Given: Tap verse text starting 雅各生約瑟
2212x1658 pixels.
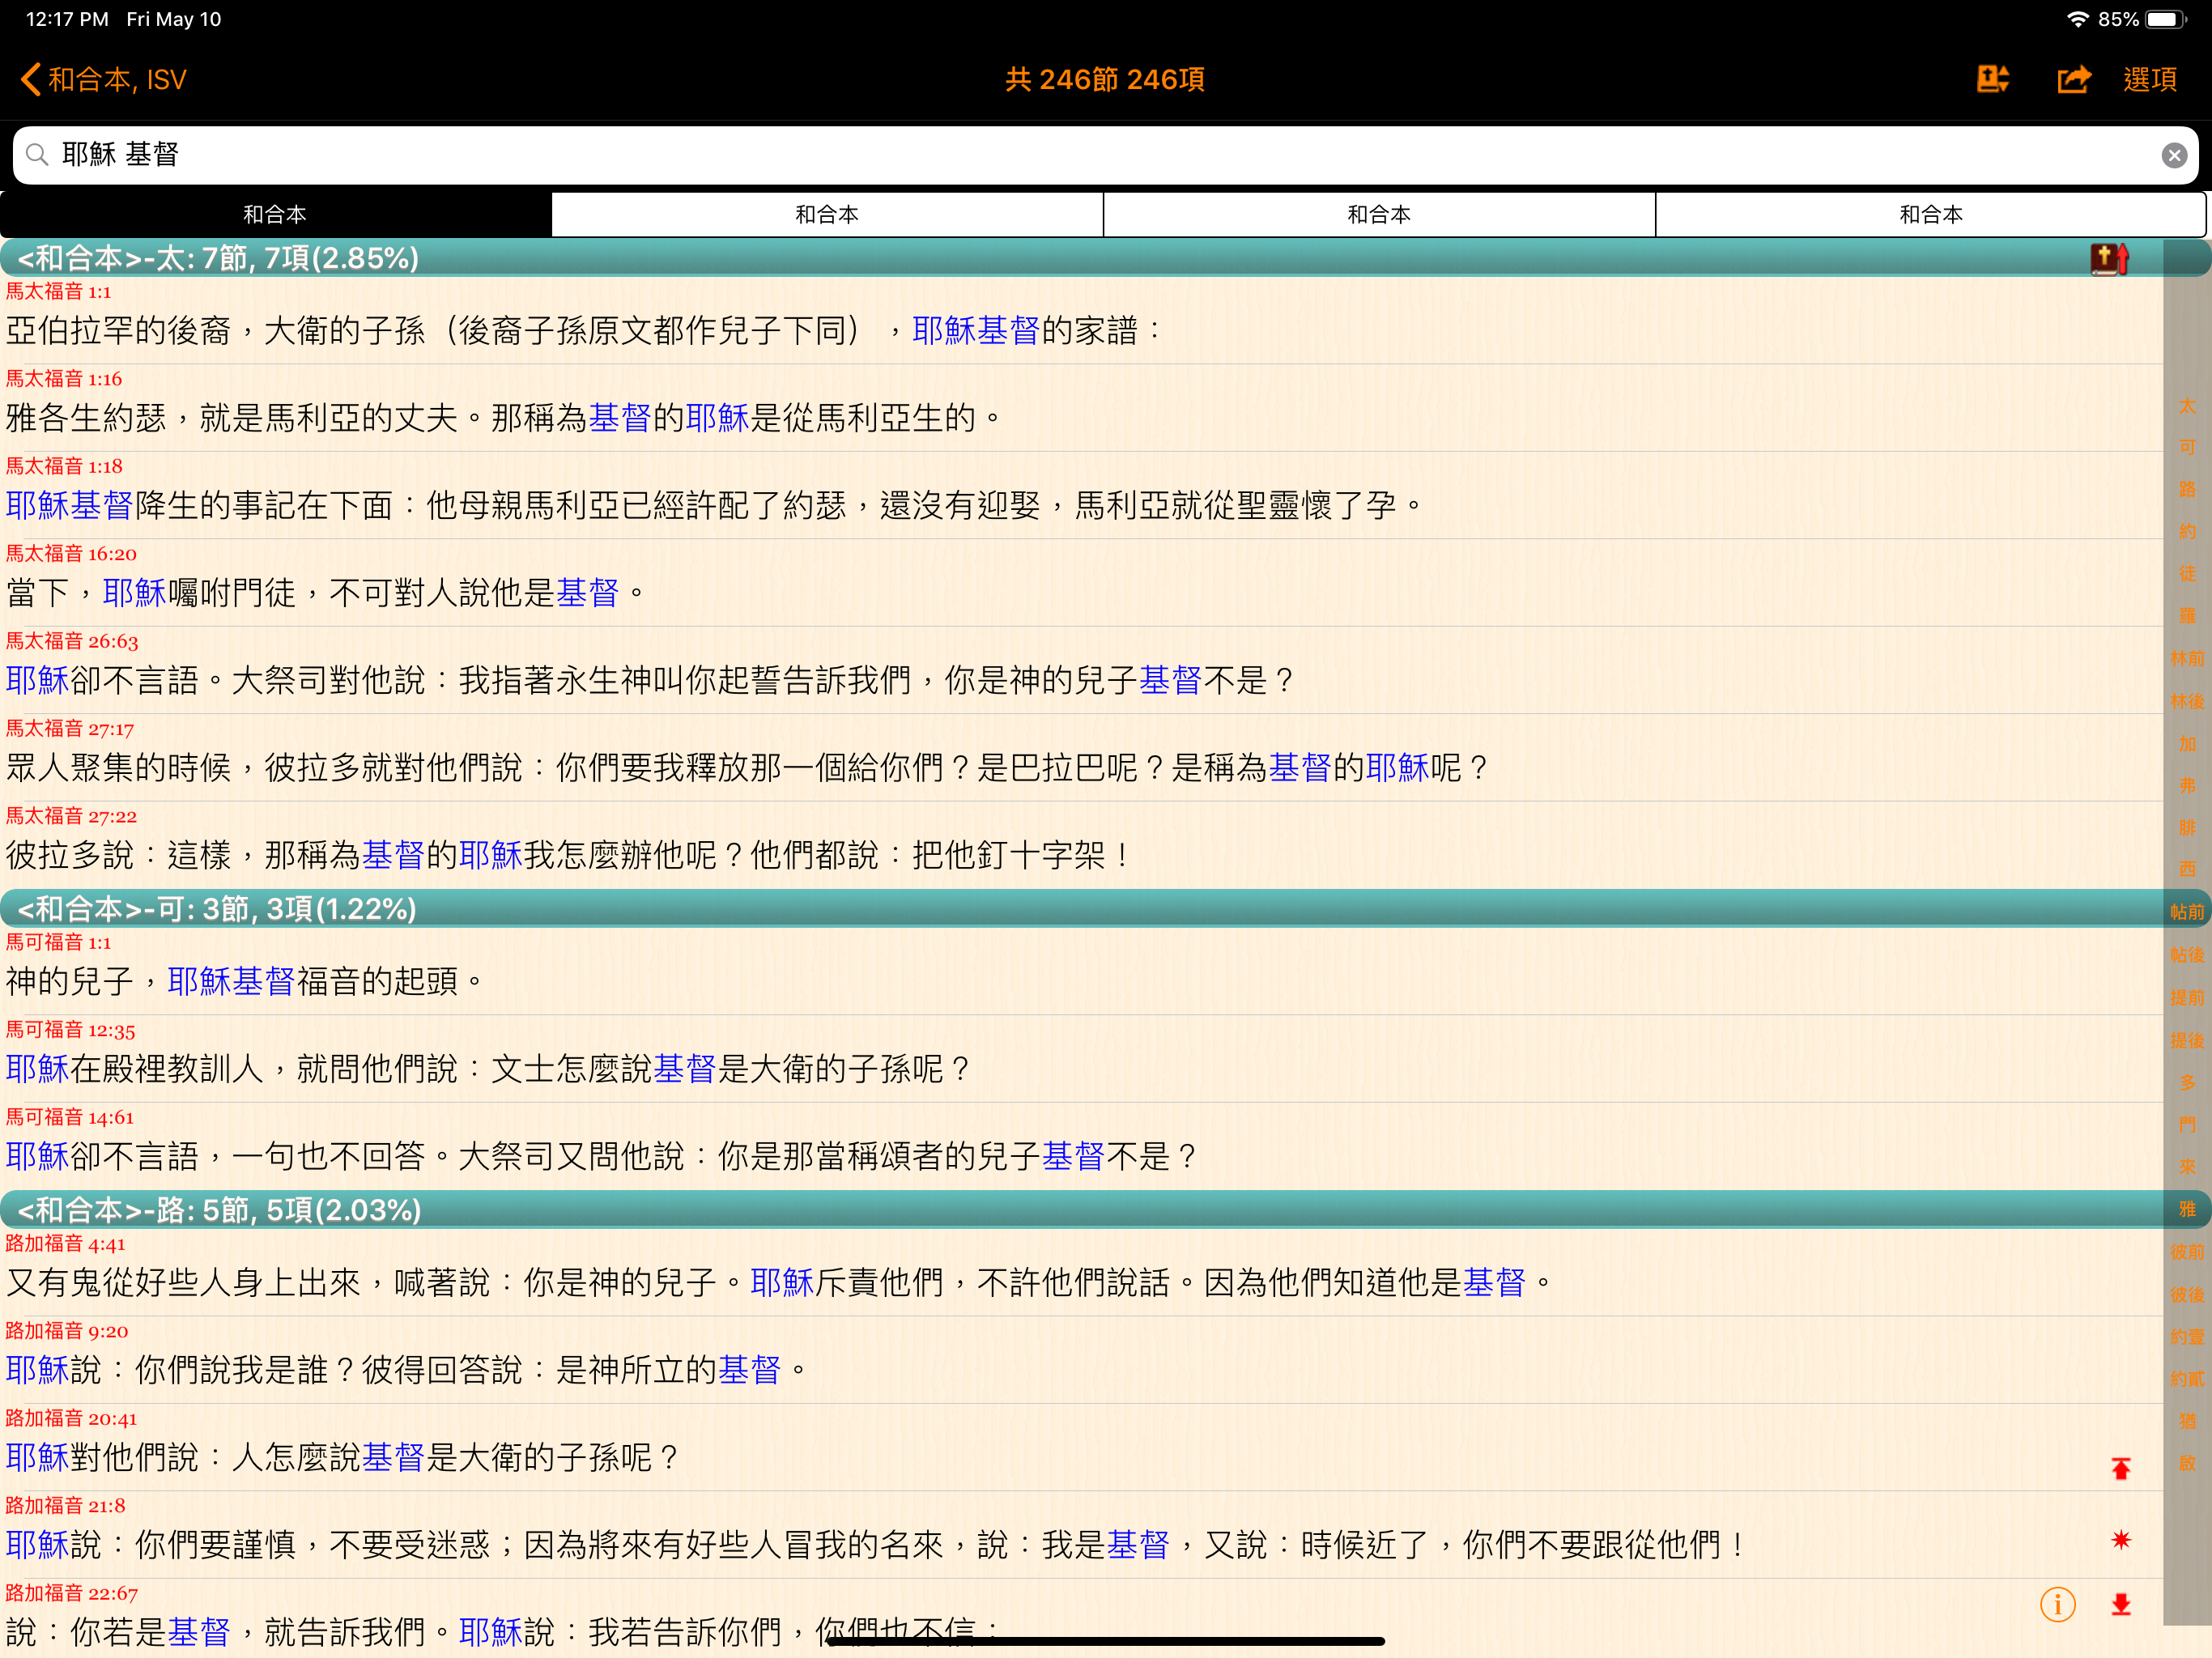Looking at the screenshot, I should [x=504, y=418].
